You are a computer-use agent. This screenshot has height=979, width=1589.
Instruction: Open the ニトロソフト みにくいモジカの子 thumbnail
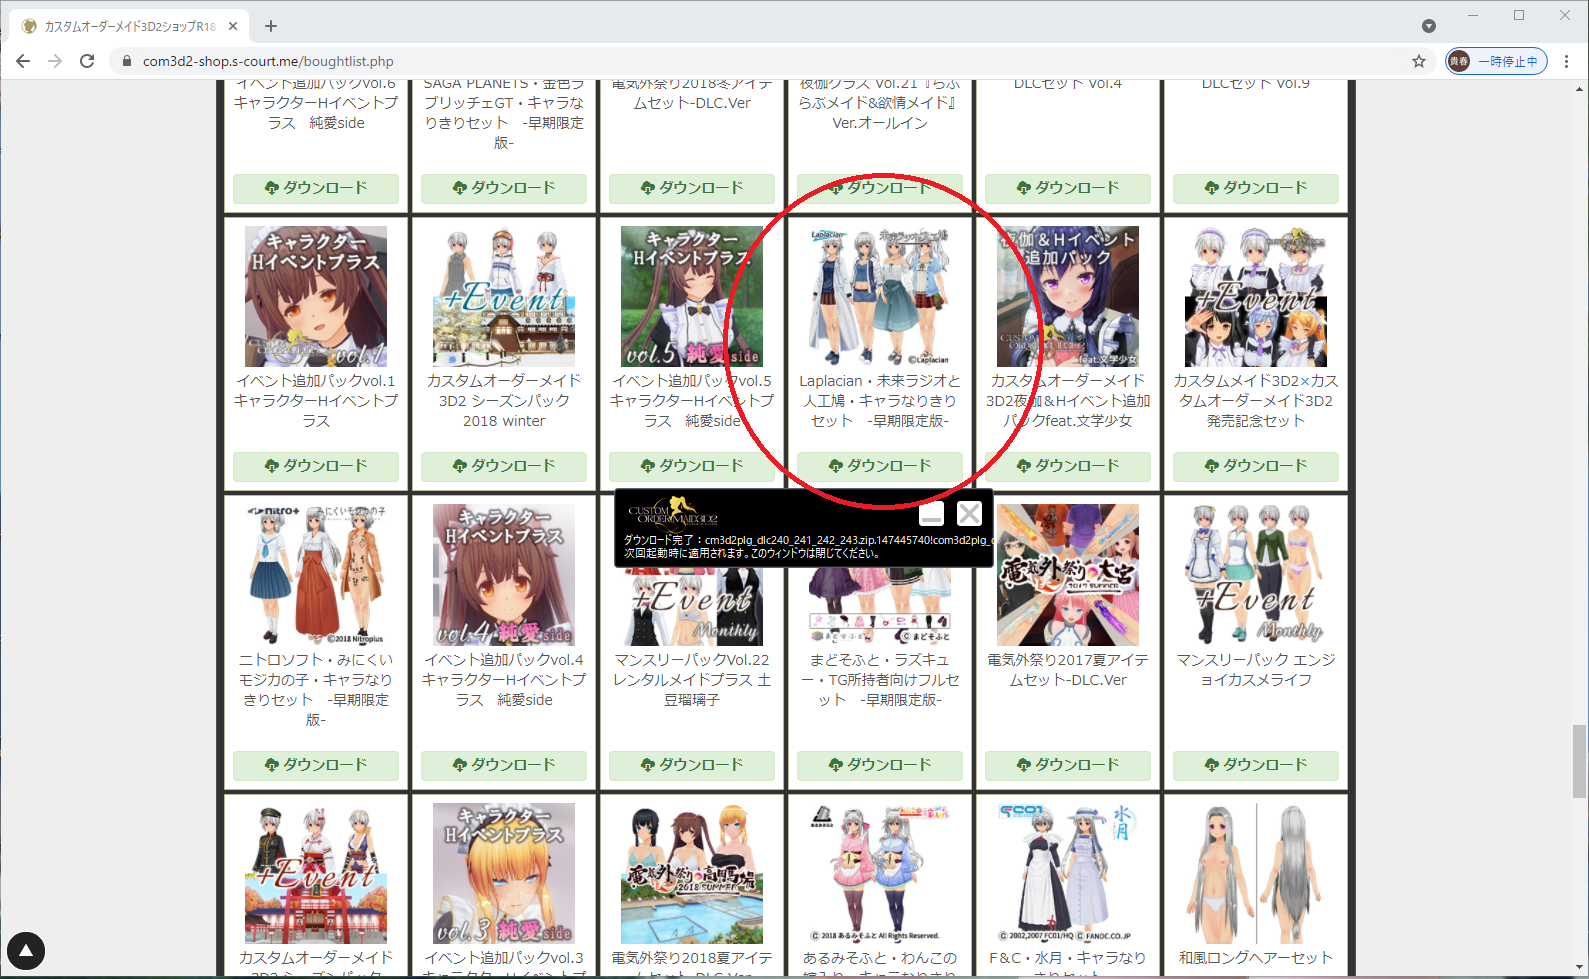click(x=316, y=574)
